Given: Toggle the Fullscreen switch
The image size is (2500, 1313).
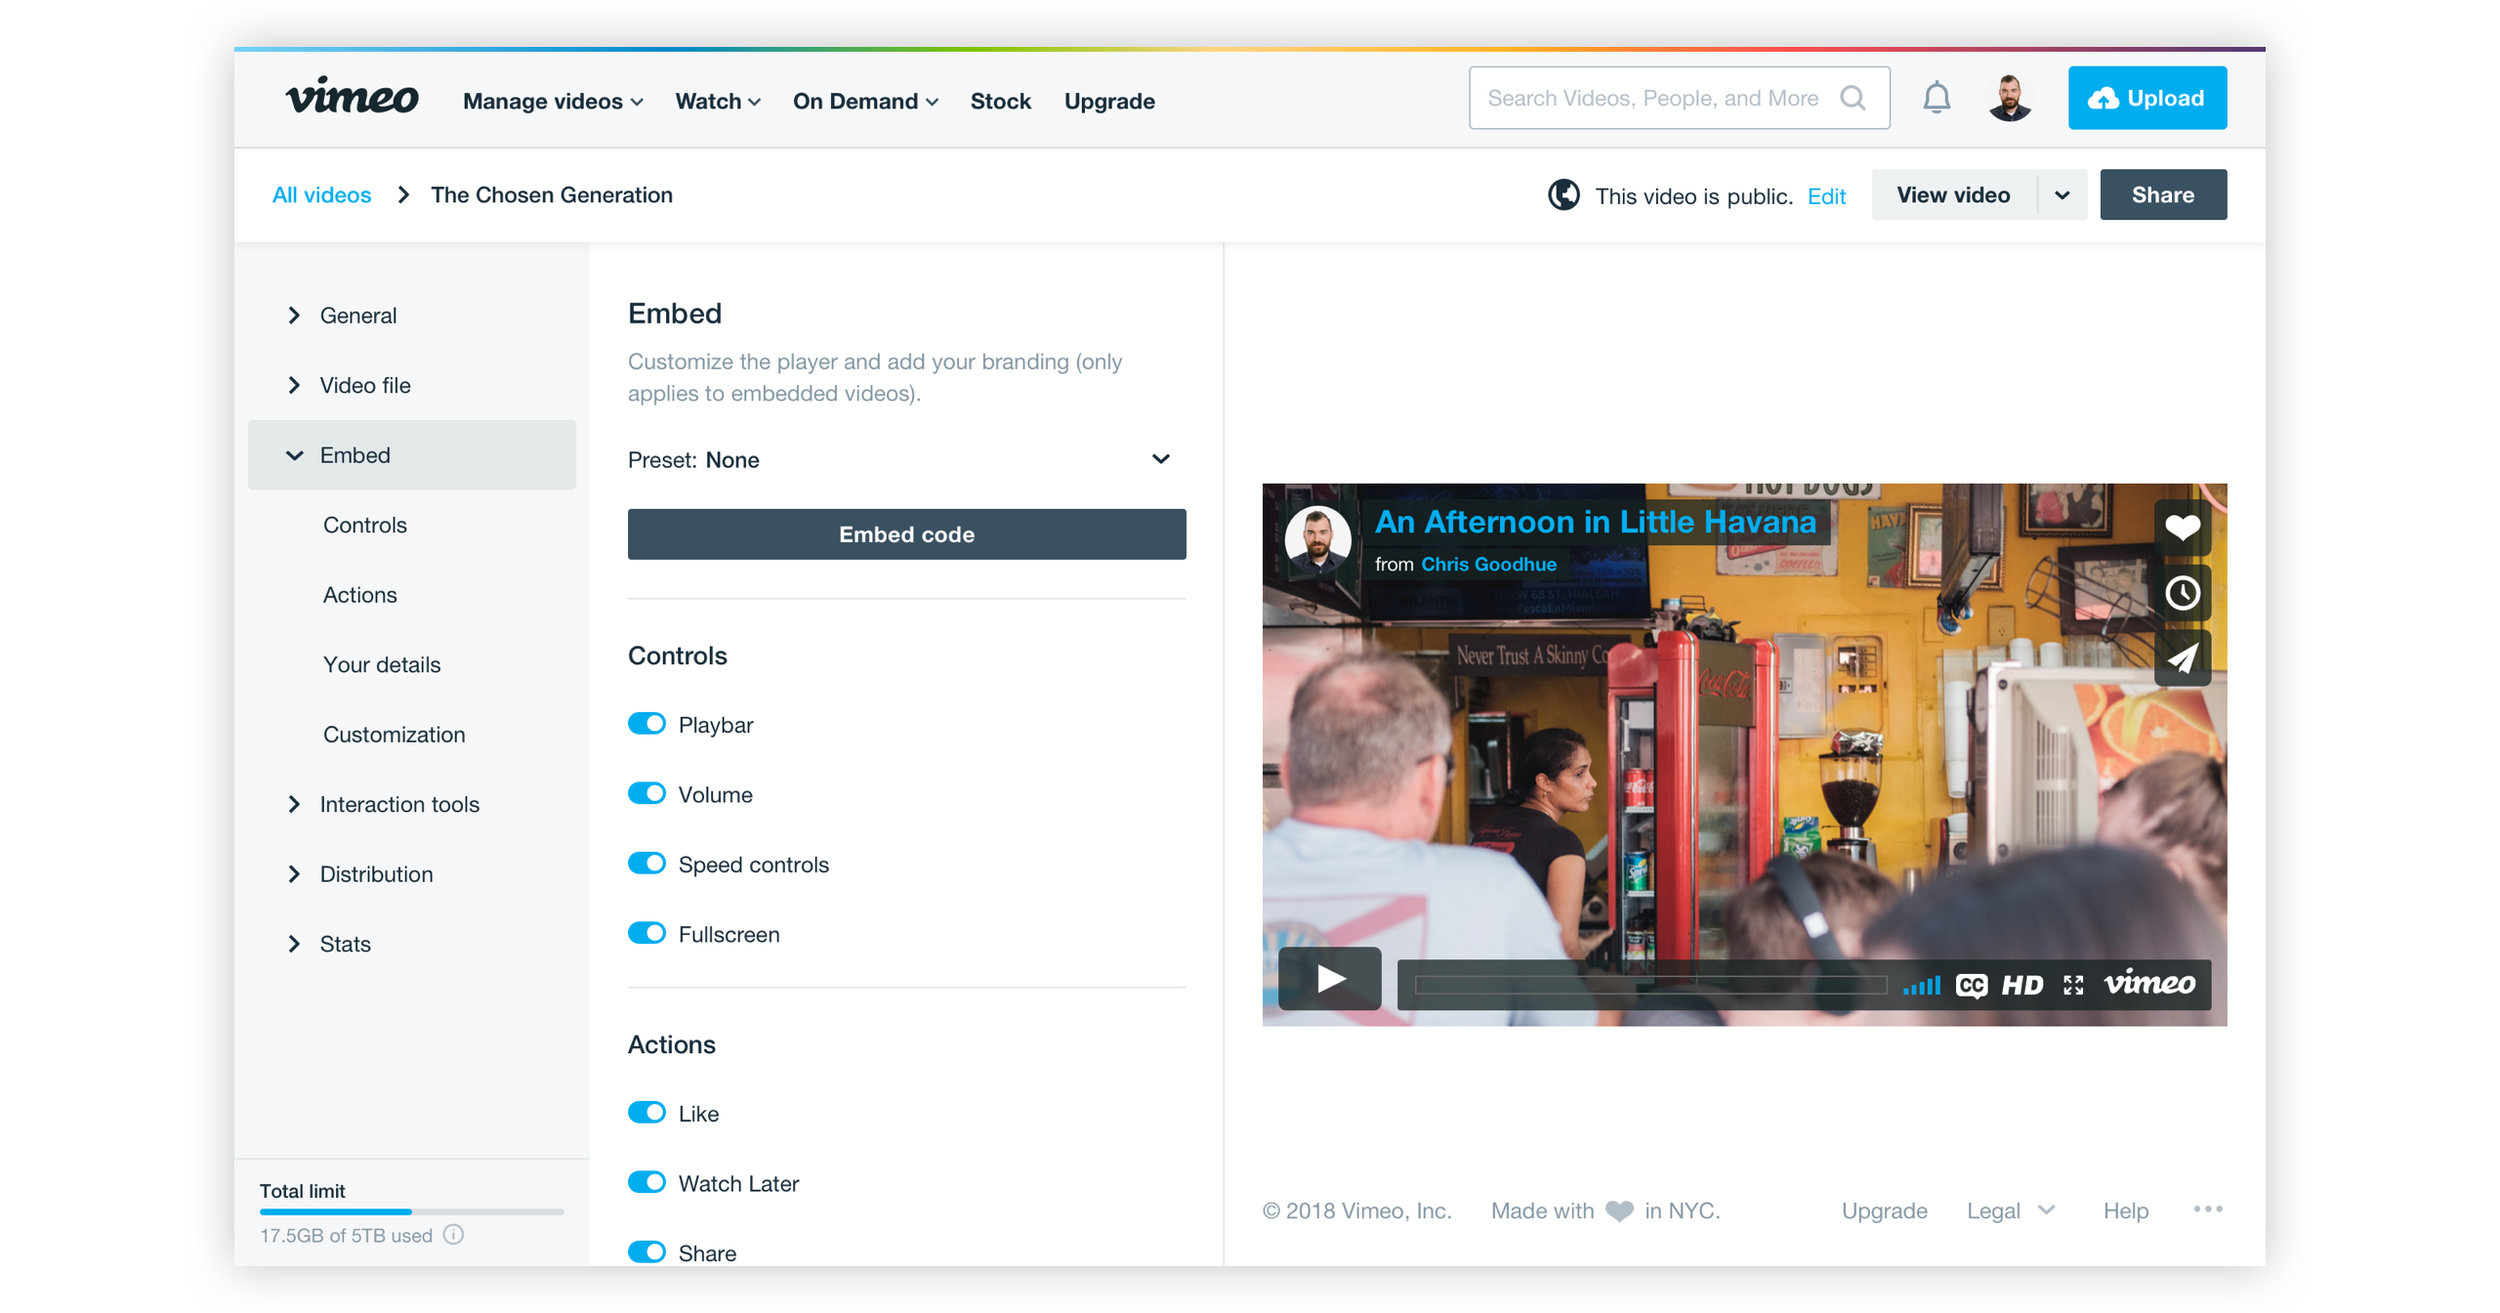Looking at the screenshot, I should 646,934.
